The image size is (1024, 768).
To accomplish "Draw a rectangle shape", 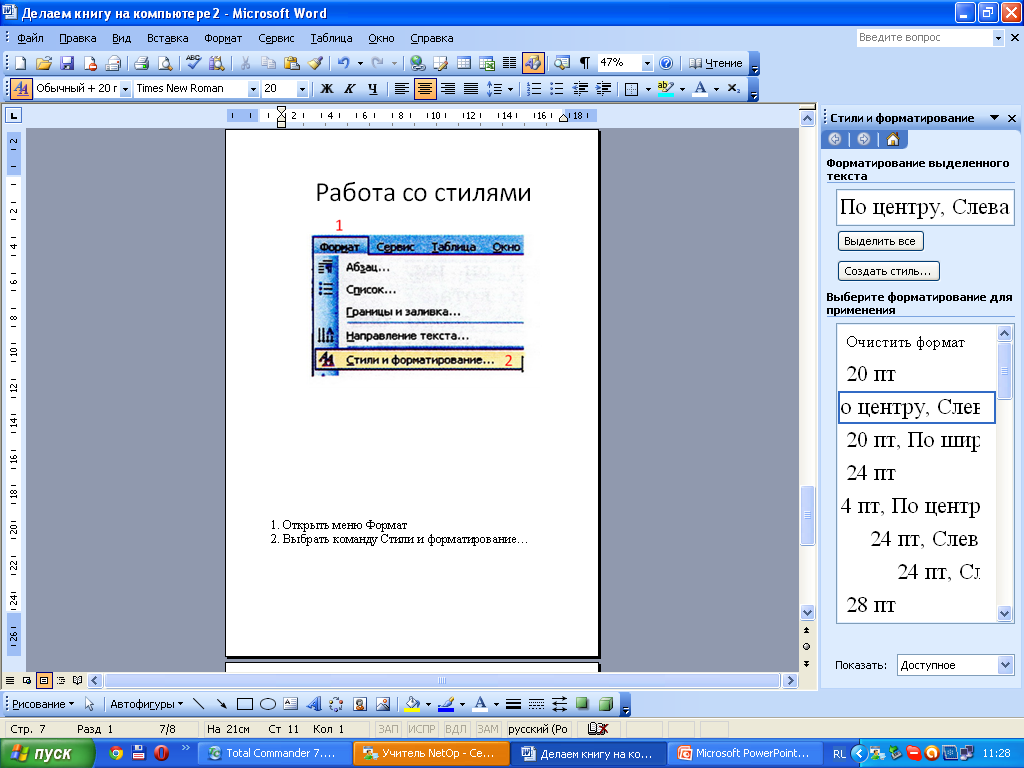I will (x=245, y=704).
